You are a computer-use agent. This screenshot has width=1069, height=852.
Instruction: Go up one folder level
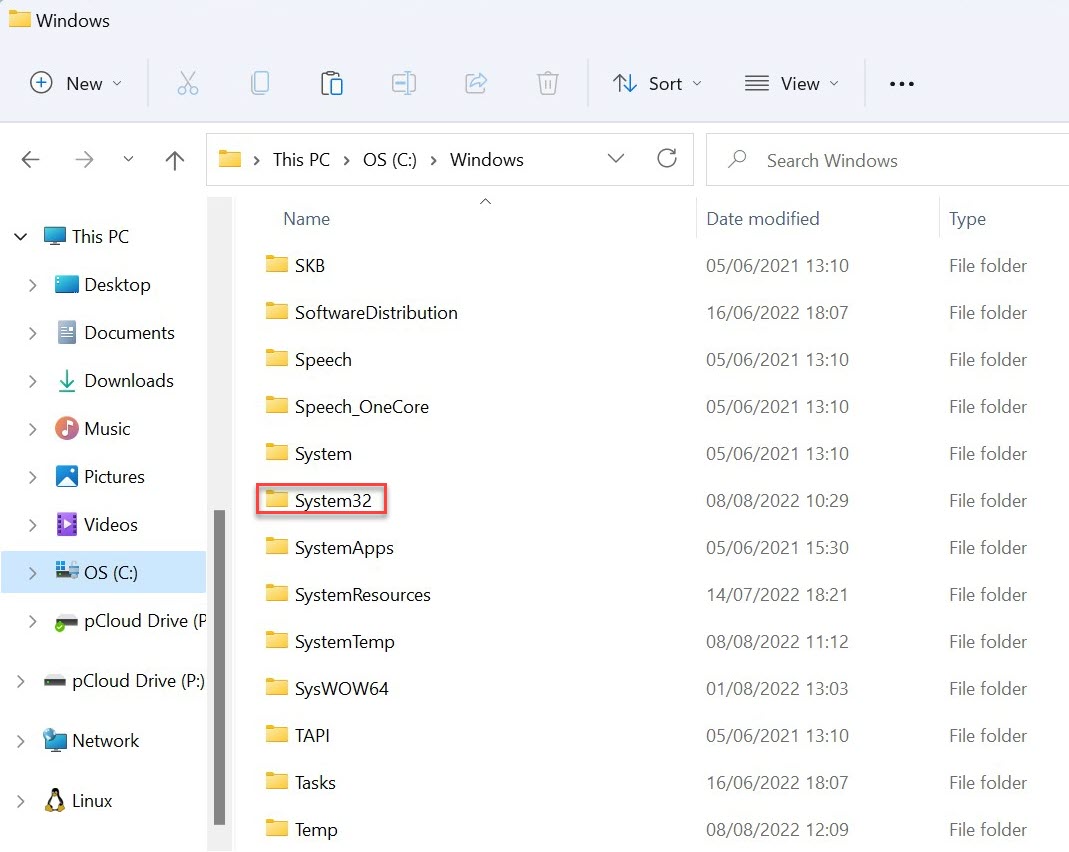[175, 160]
